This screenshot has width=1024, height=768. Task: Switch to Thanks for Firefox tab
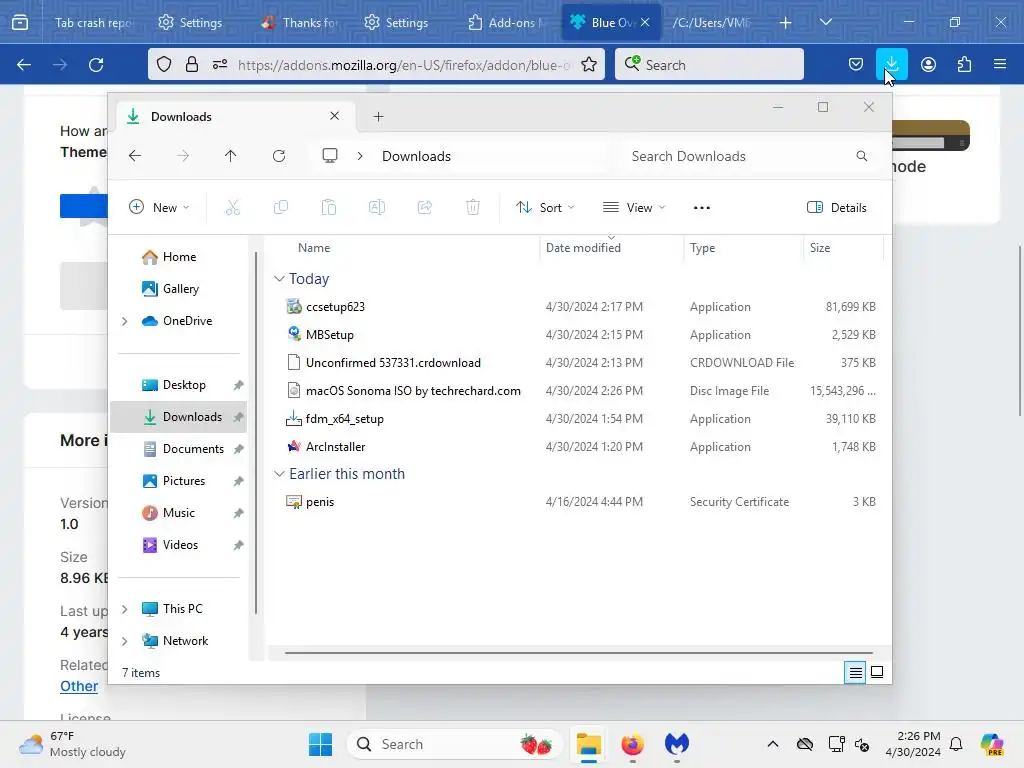point(300,23)
